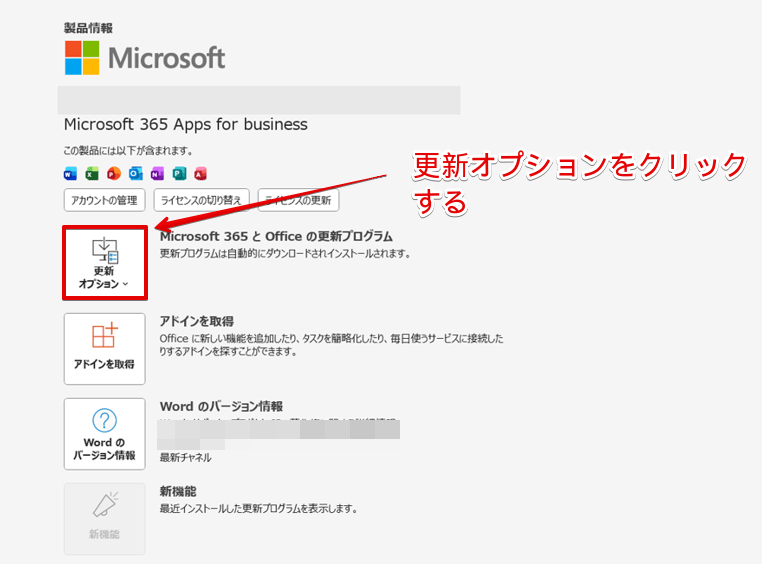The width and height of the screenshot is (762, 564).
Task: Click the PowerPoint app icon
Action: coord(114,173)
